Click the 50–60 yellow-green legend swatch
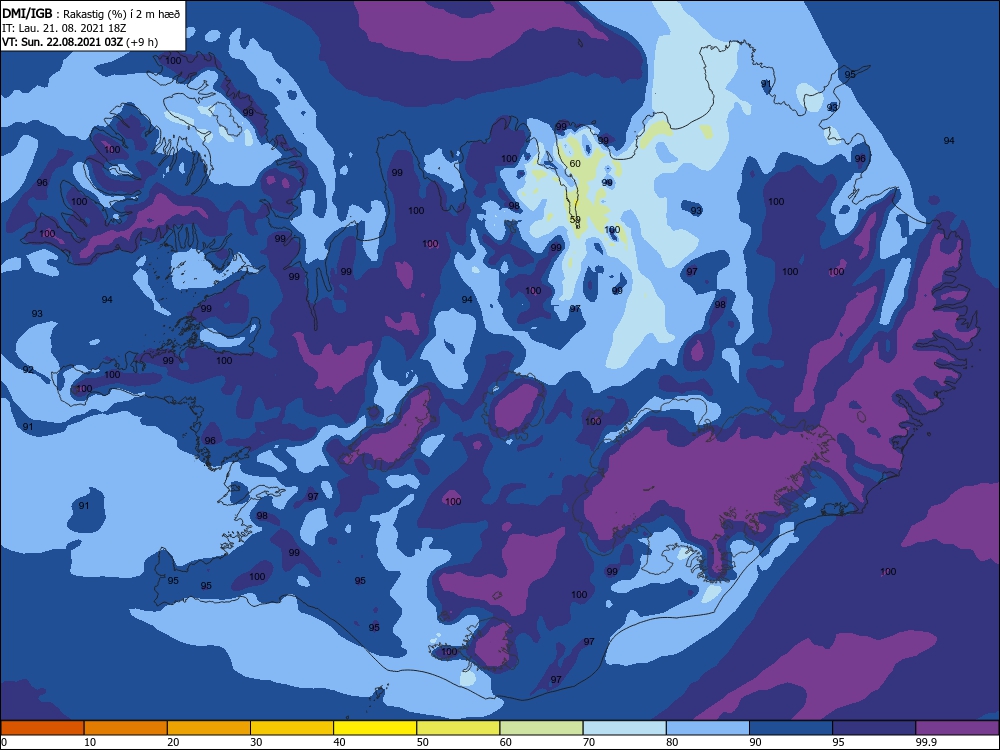This screenshot has width=1000, height=750. click(458, 728)
